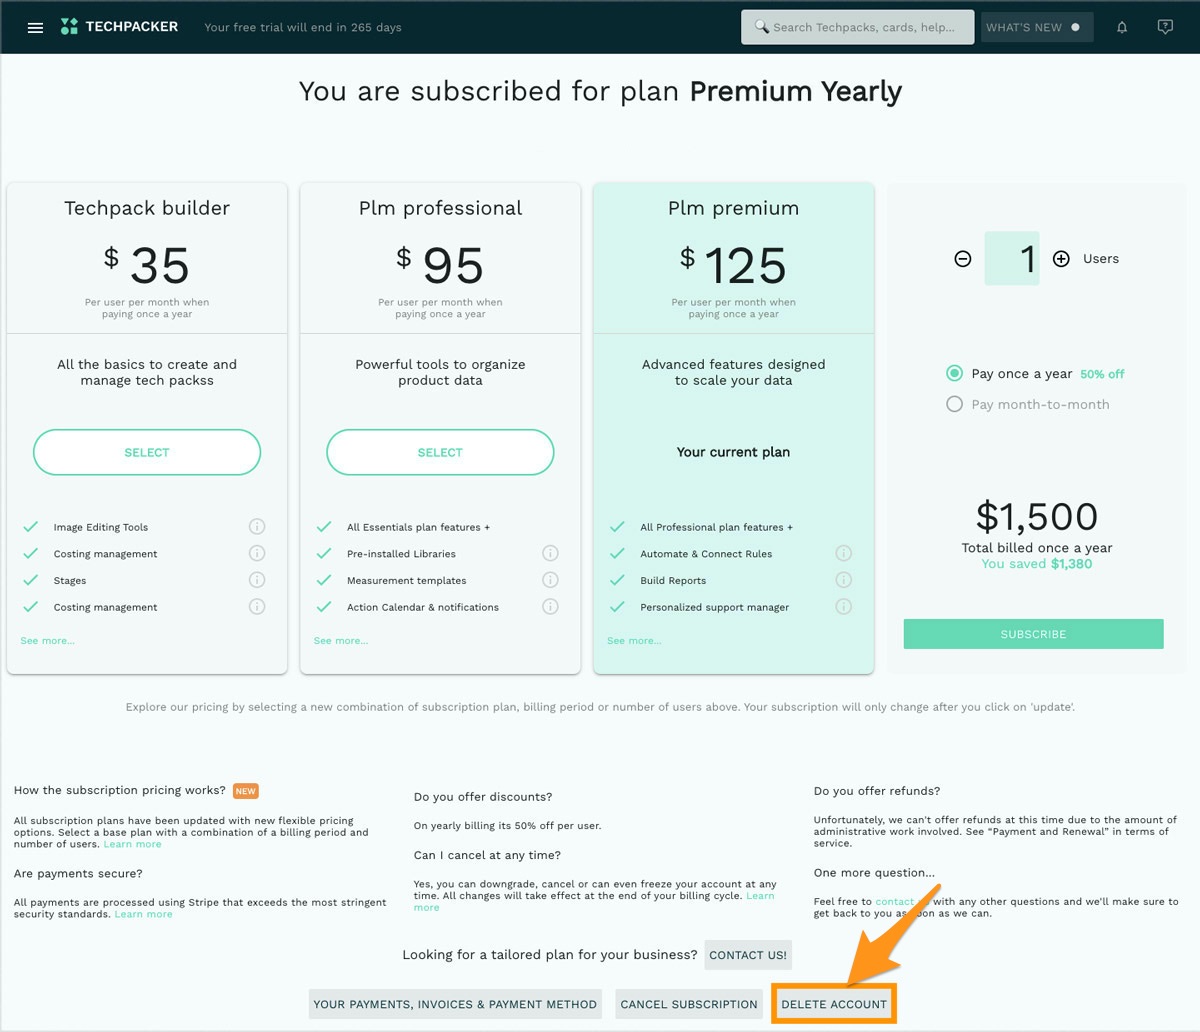Open the notifications bell
This screenshot has height=1032, width=1200.
click(1122, 27)
